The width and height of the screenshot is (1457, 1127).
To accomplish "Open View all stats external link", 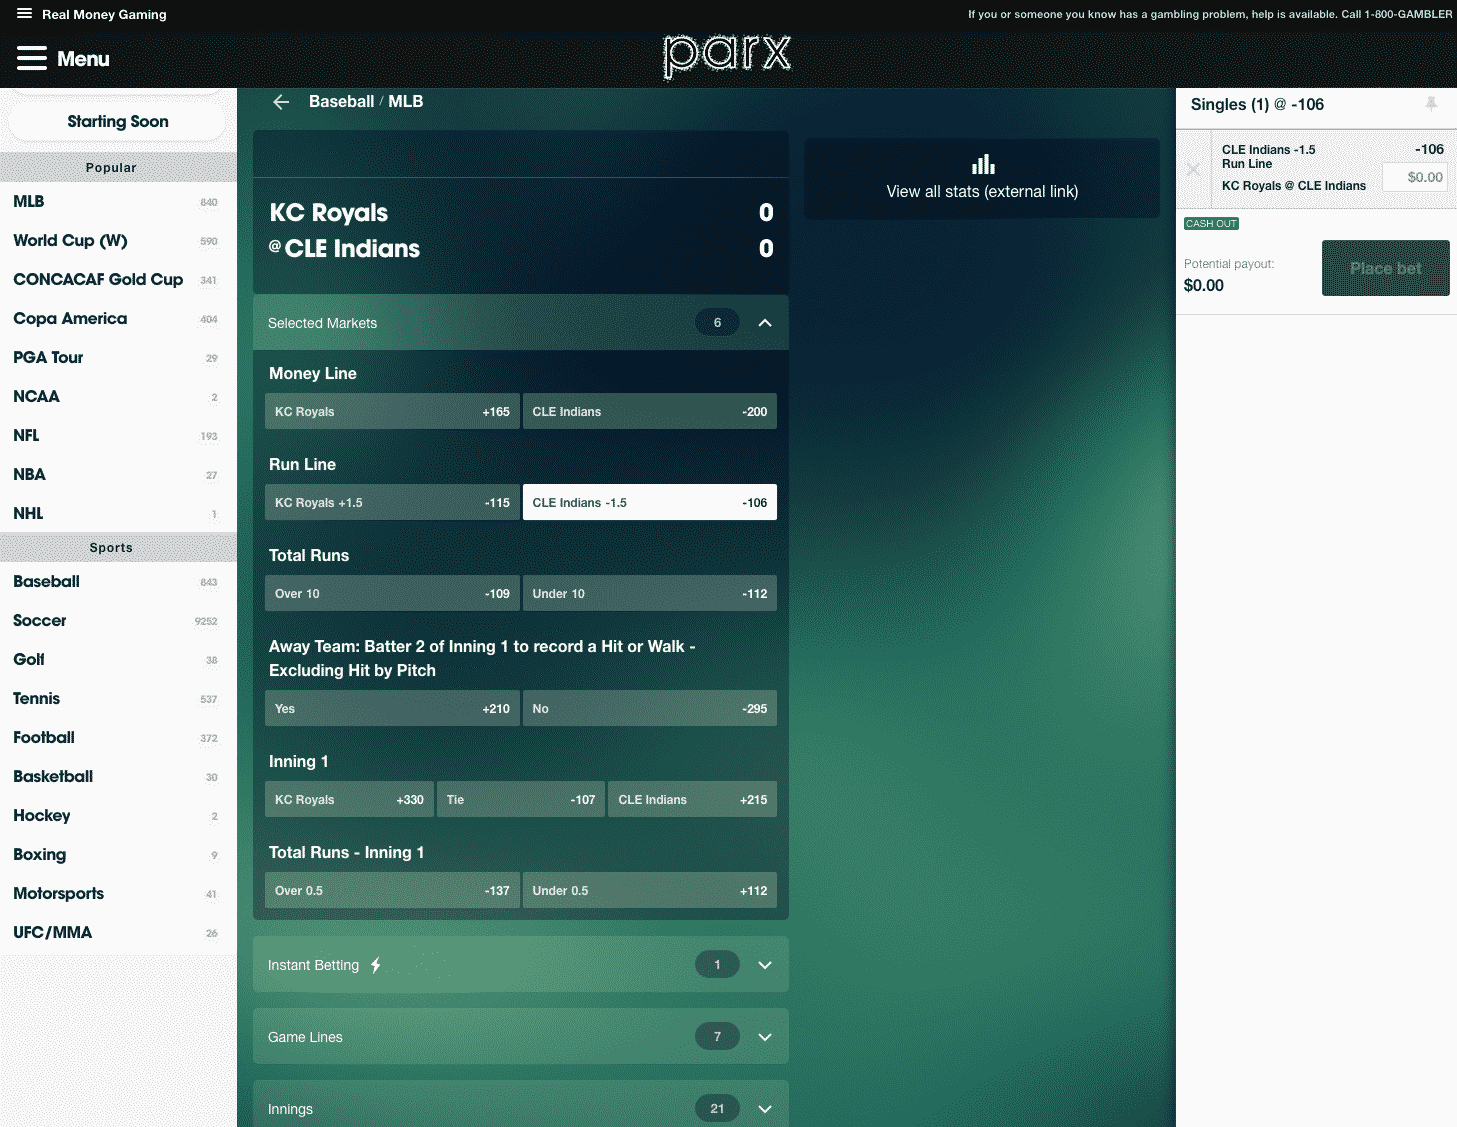I will pos(982,178).
